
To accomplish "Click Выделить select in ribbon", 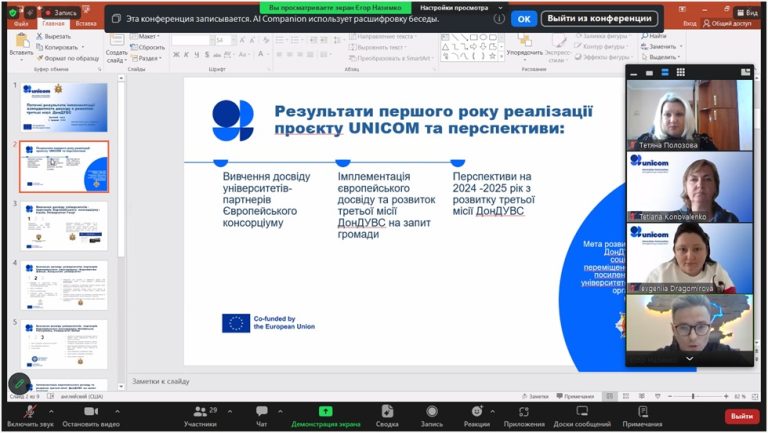I will click(662, 57).
